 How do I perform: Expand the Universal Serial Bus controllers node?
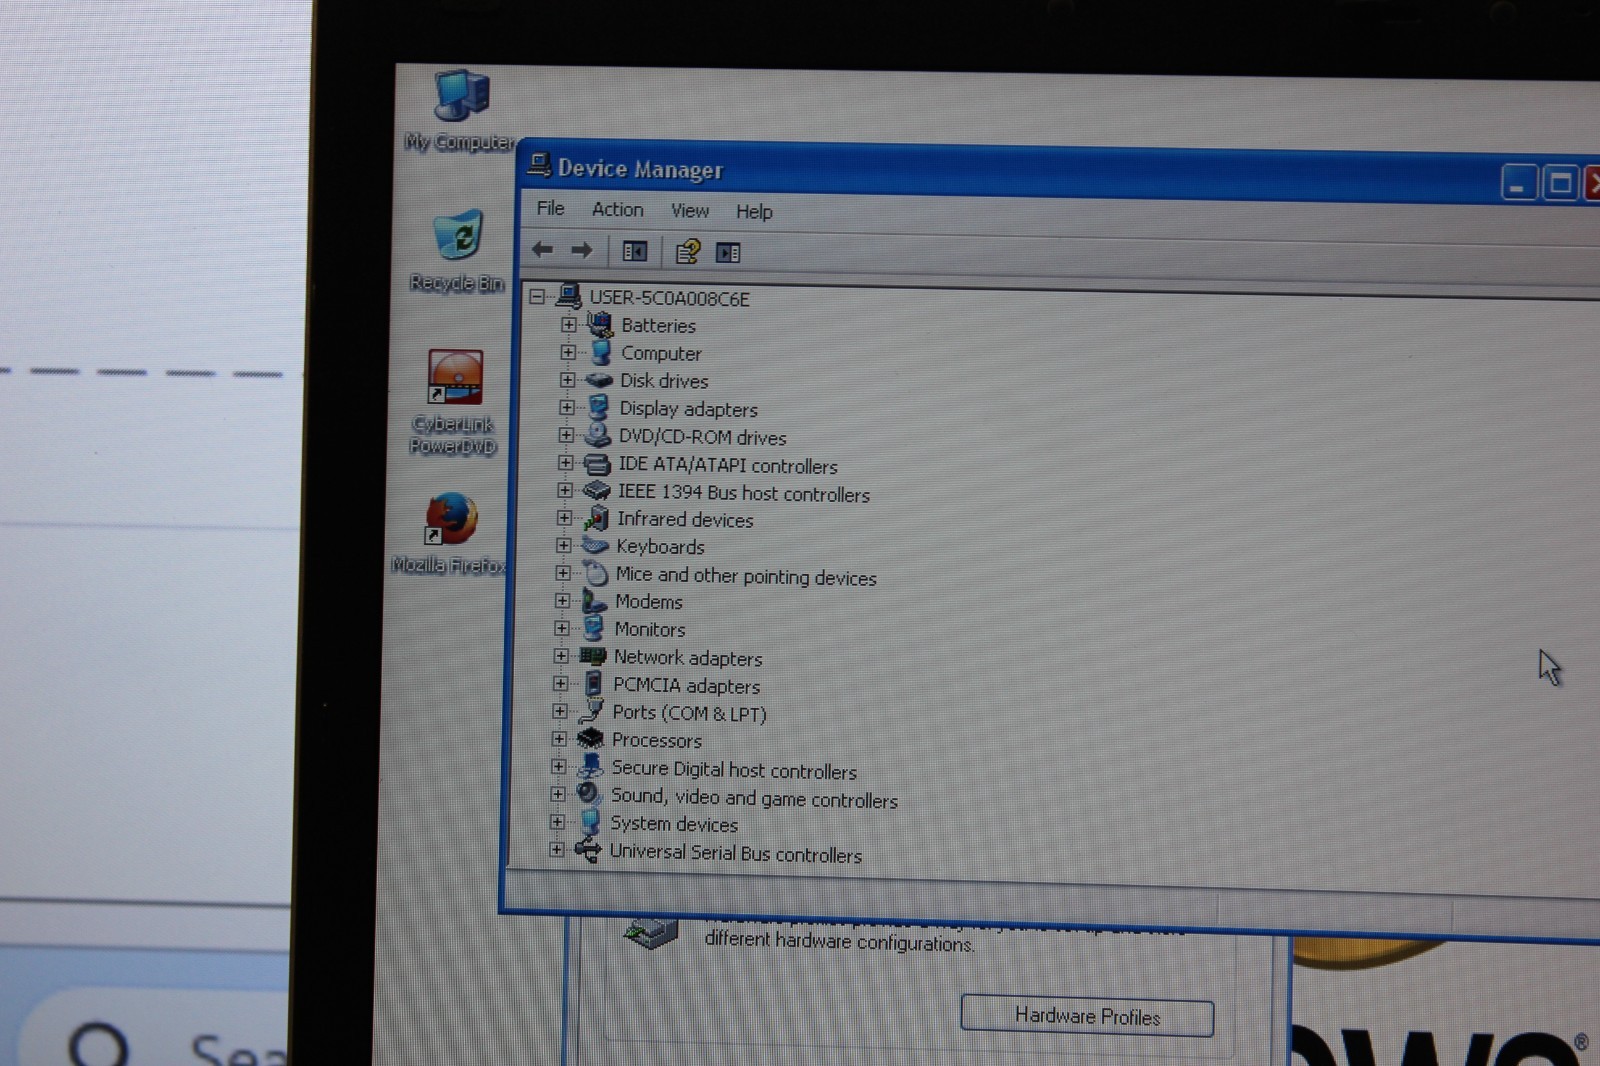557,850
